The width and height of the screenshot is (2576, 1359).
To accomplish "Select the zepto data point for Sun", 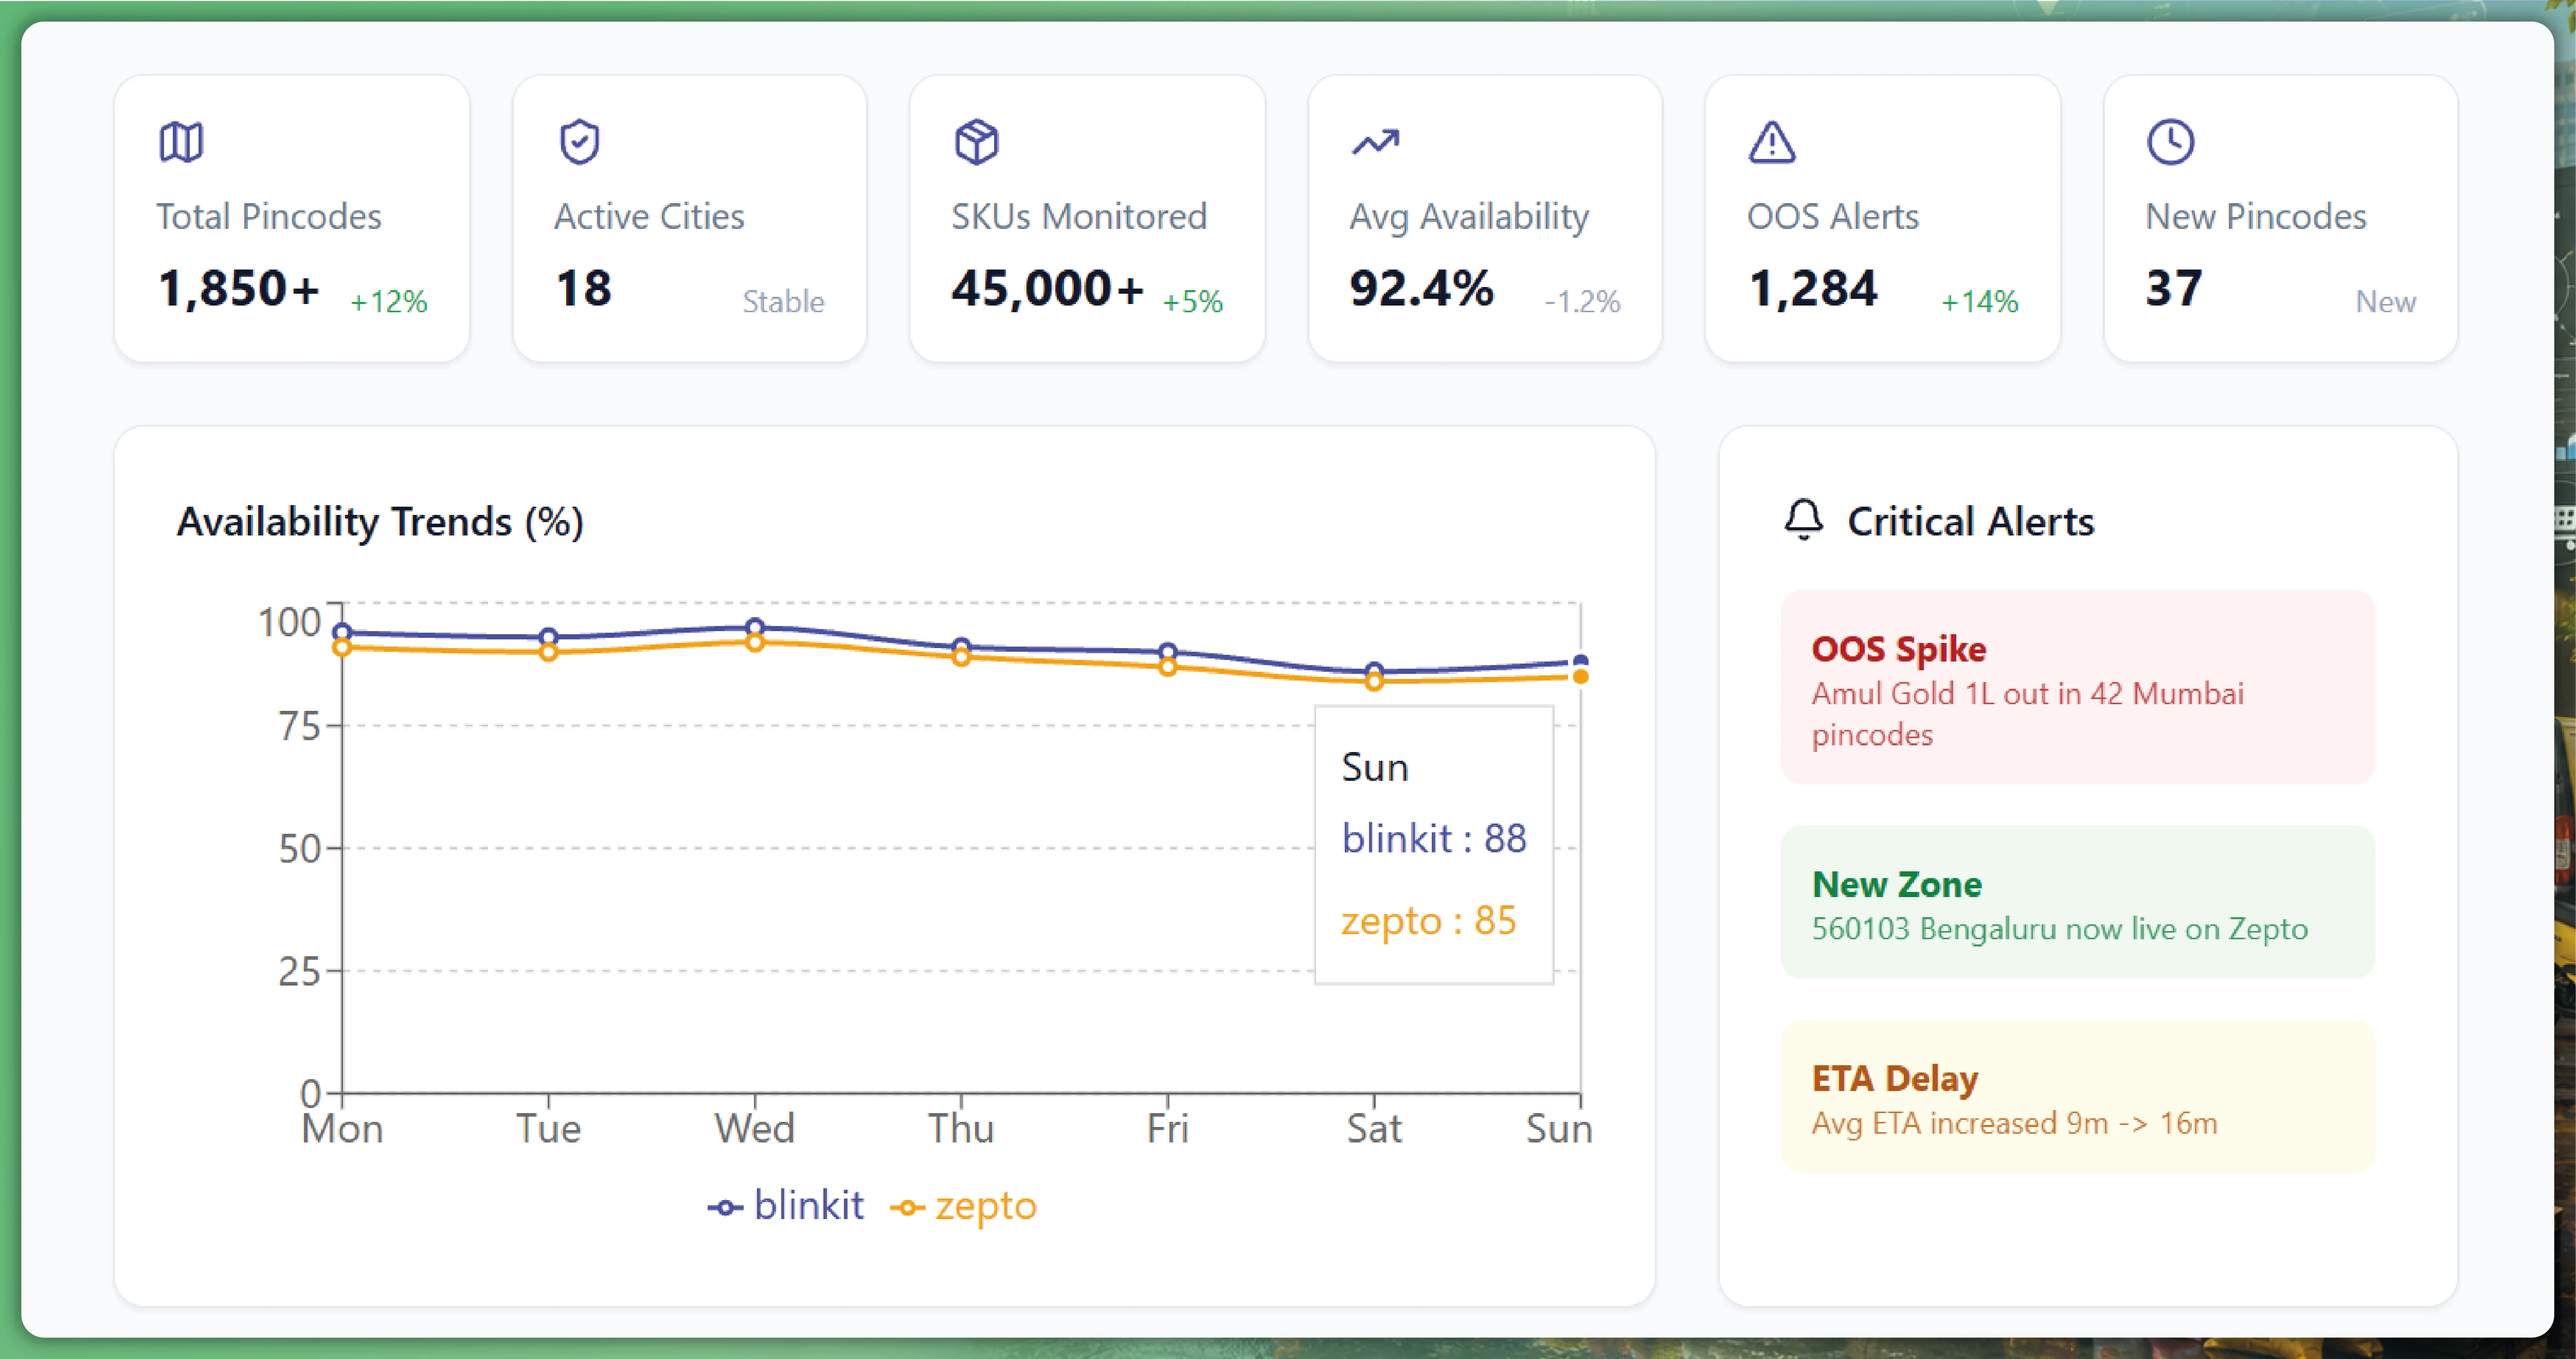I will (1580, 677).
